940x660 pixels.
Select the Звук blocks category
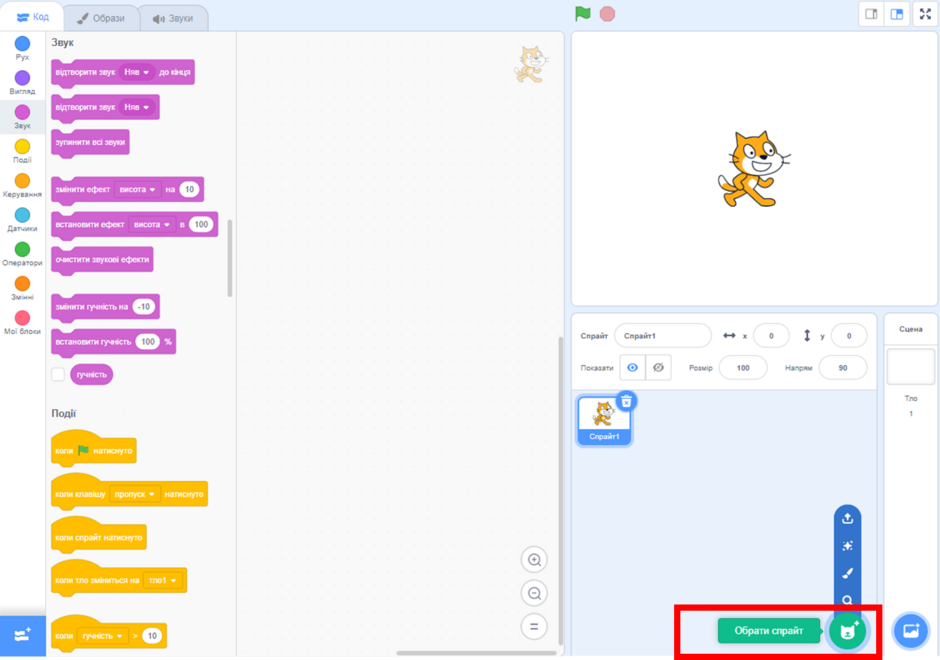coord(22,116)
